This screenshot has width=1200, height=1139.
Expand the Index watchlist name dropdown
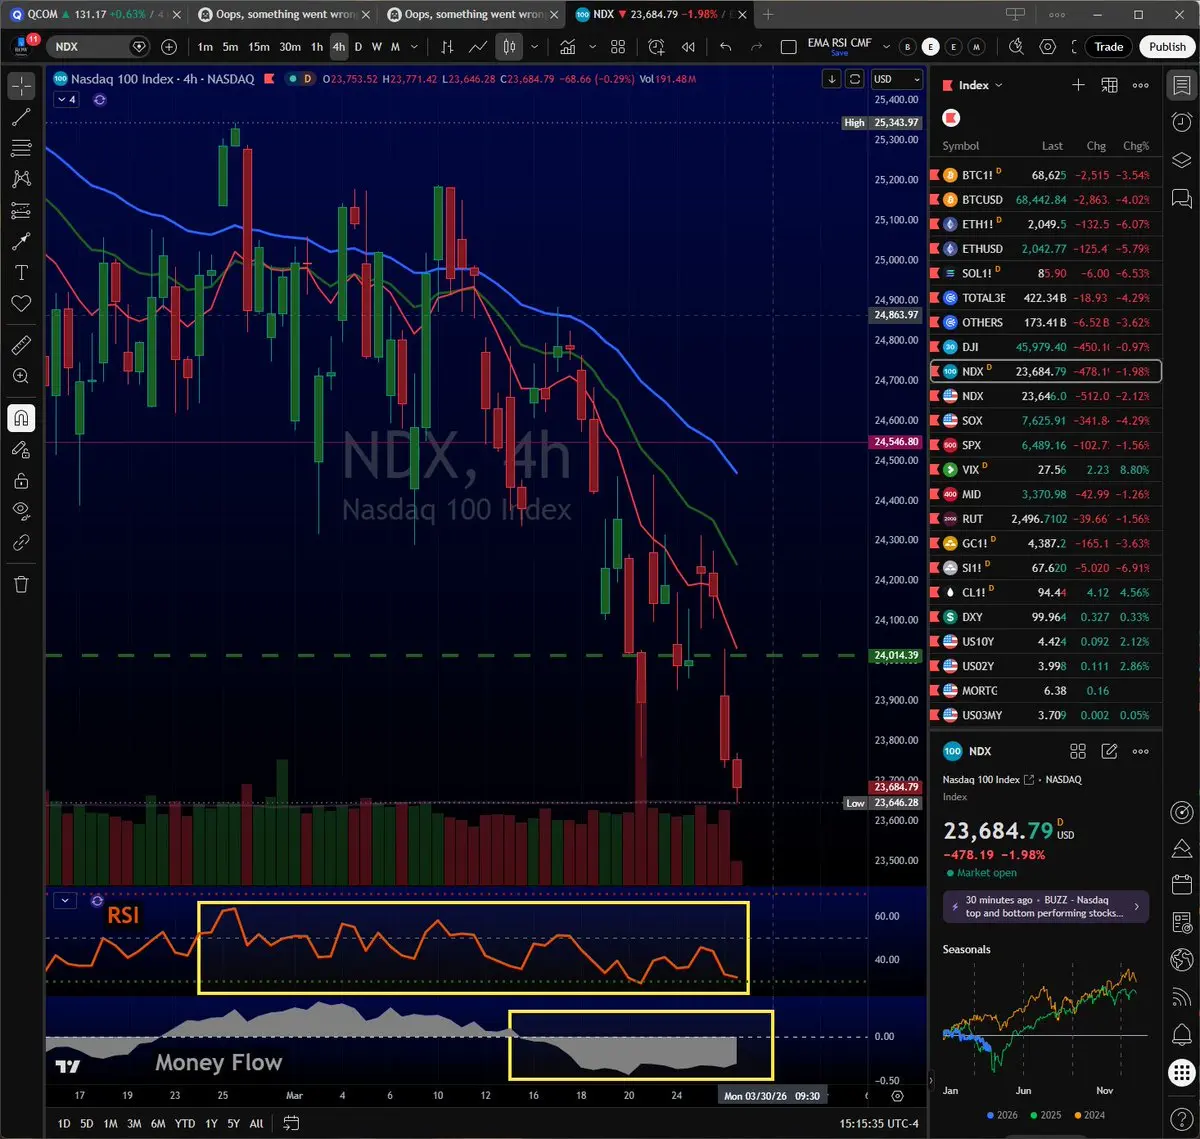click(980, 85)
